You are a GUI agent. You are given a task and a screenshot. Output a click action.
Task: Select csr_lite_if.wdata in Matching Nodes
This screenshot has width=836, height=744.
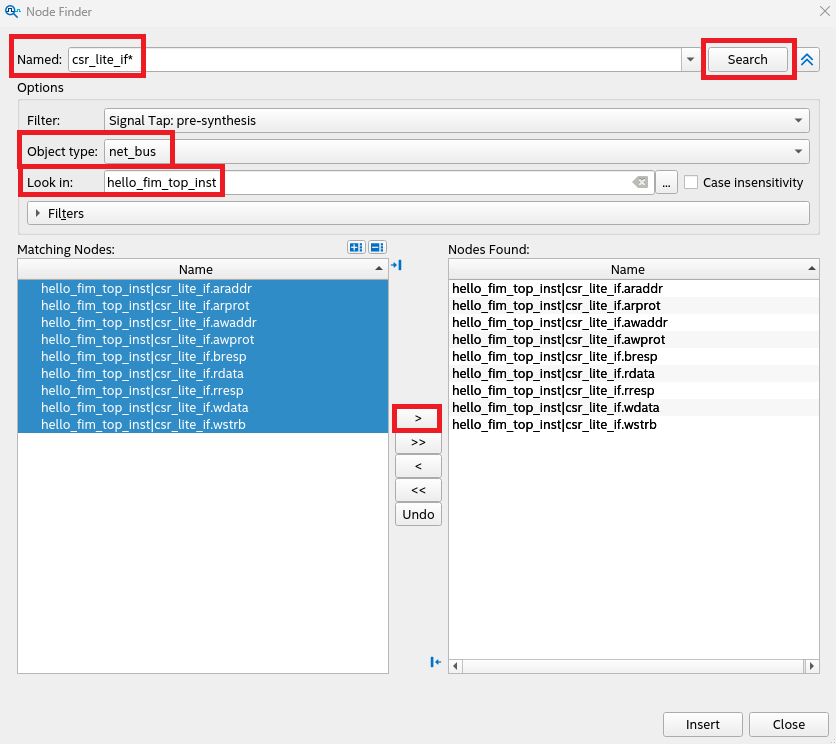tap(203, 408)
